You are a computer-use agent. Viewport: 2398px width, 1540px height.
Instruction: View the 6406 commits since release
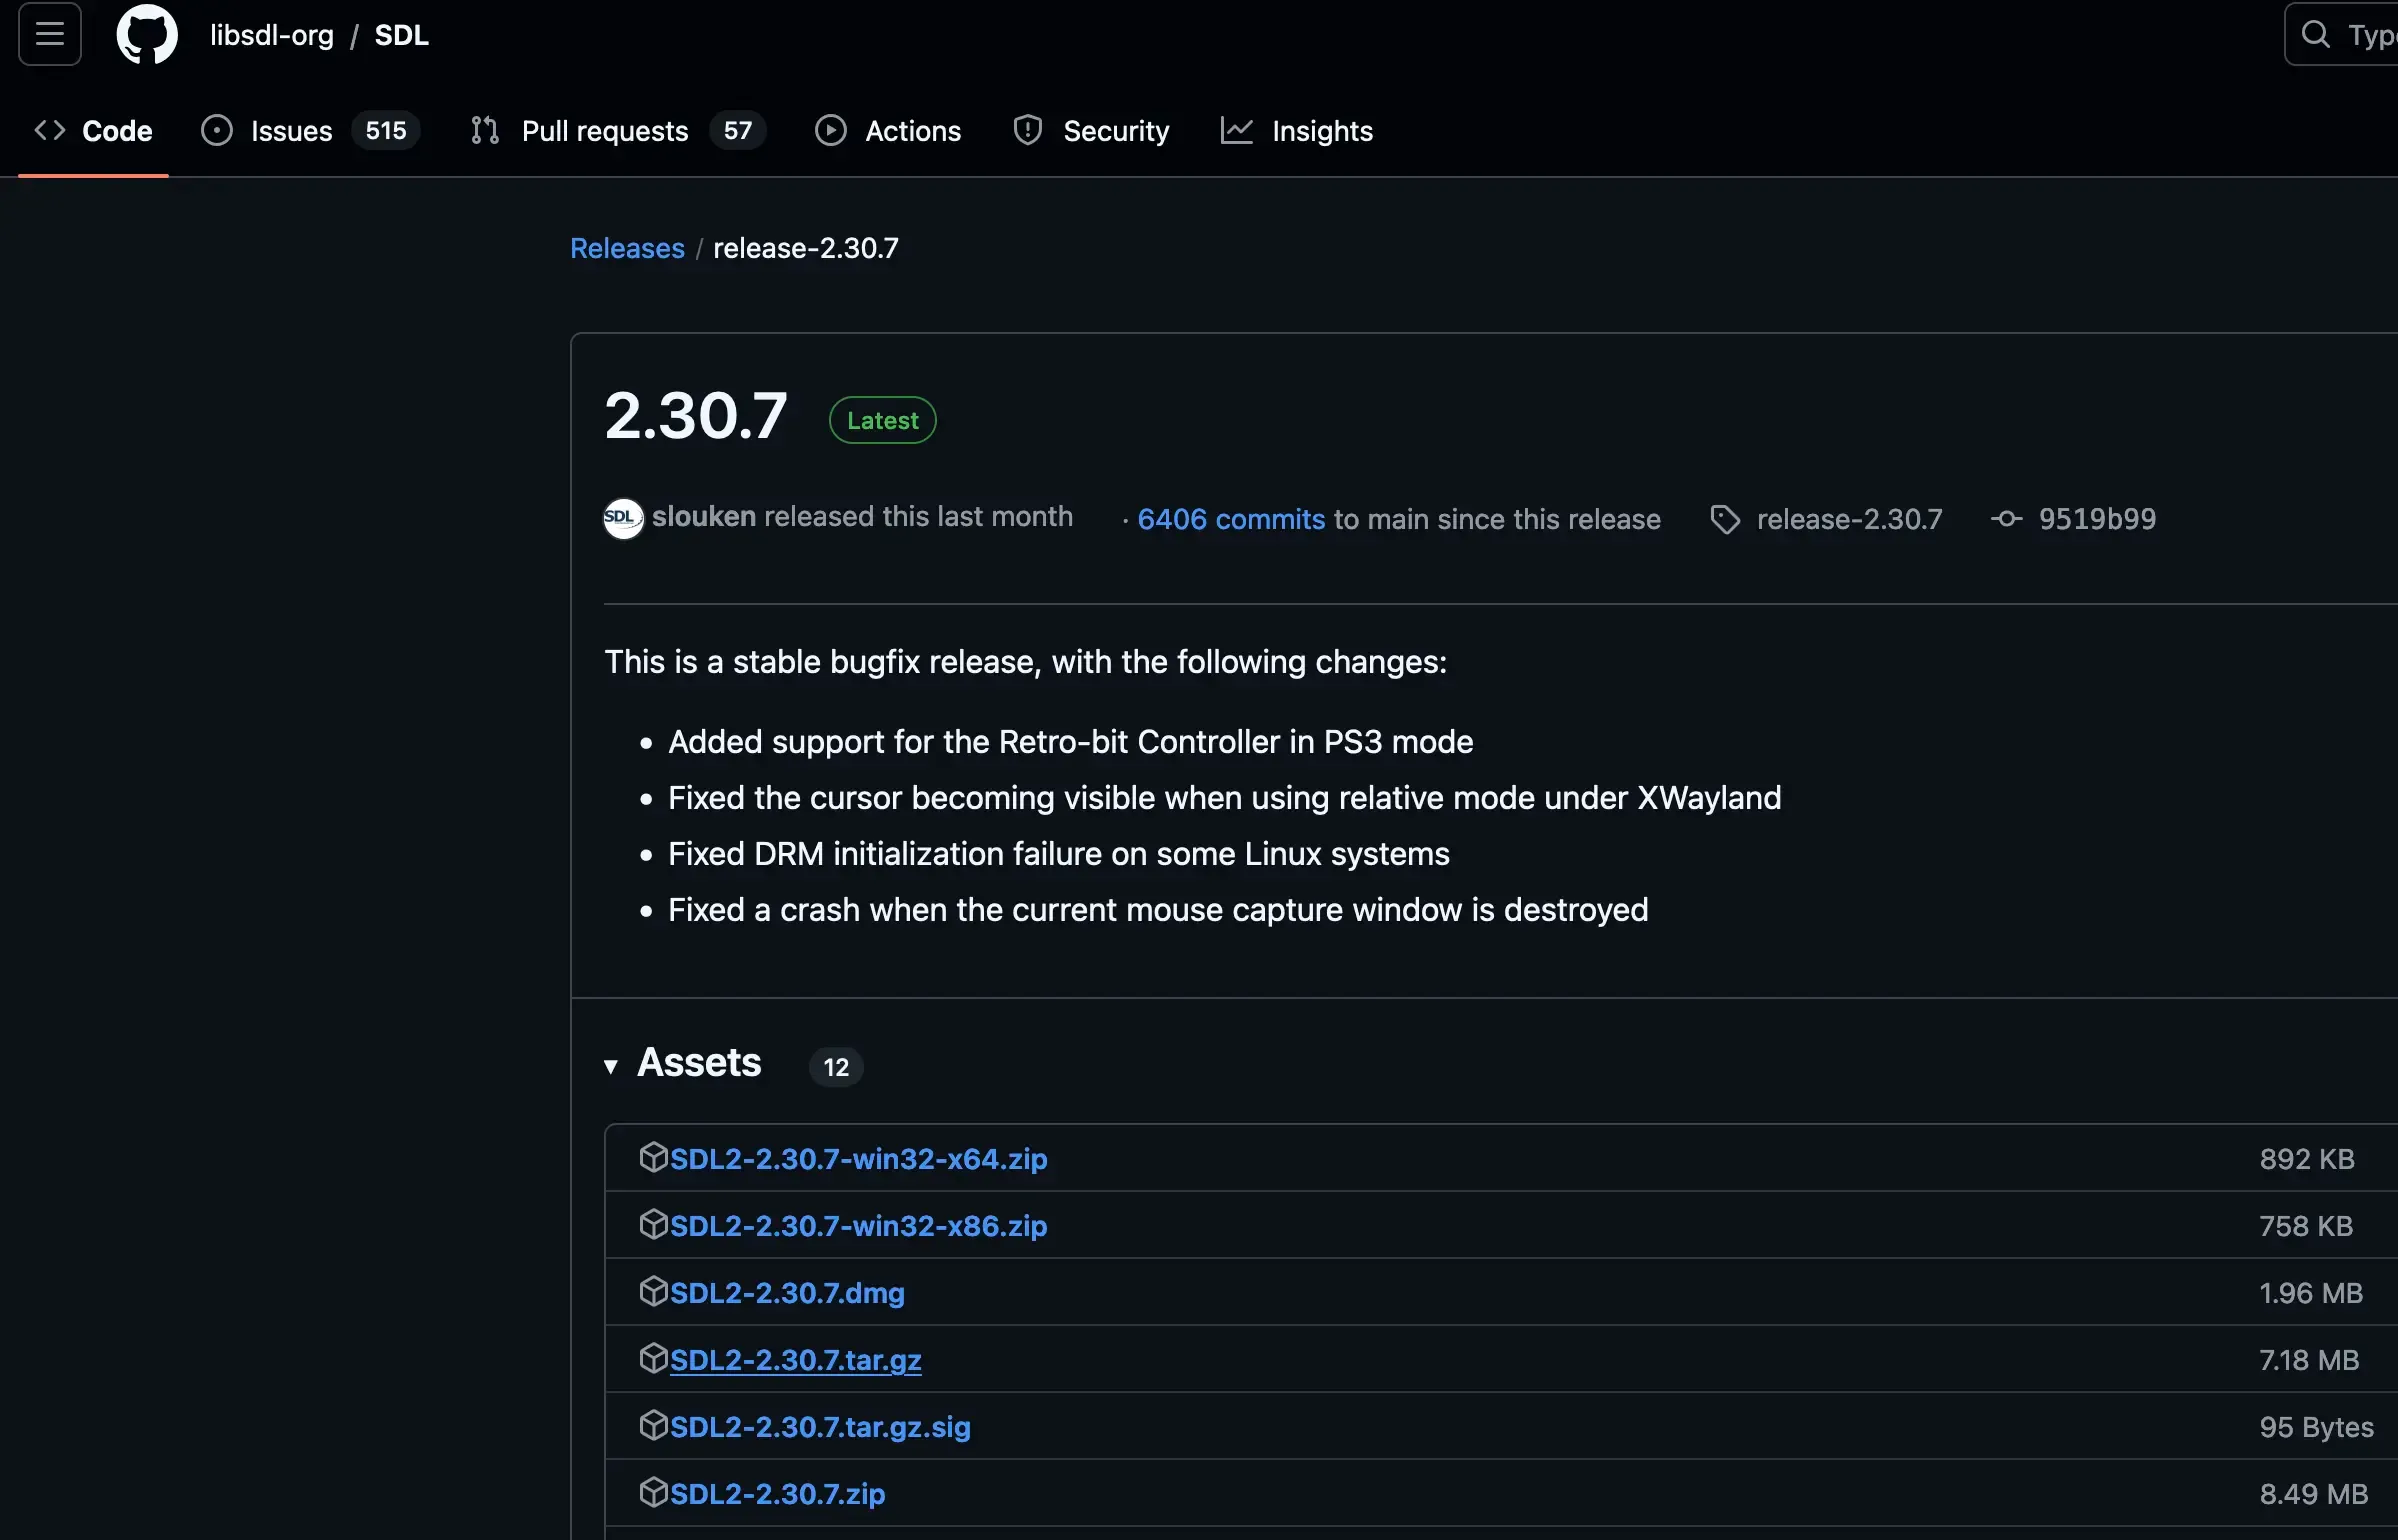point(1231,518)
